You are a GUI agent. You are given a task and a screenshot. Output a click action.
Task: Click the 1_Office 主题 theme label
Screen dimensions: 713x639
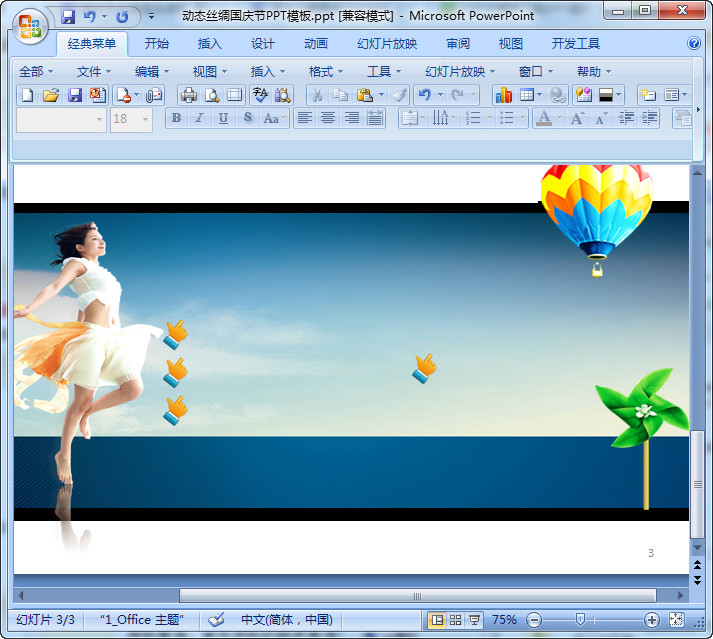(x=141, y=620)
